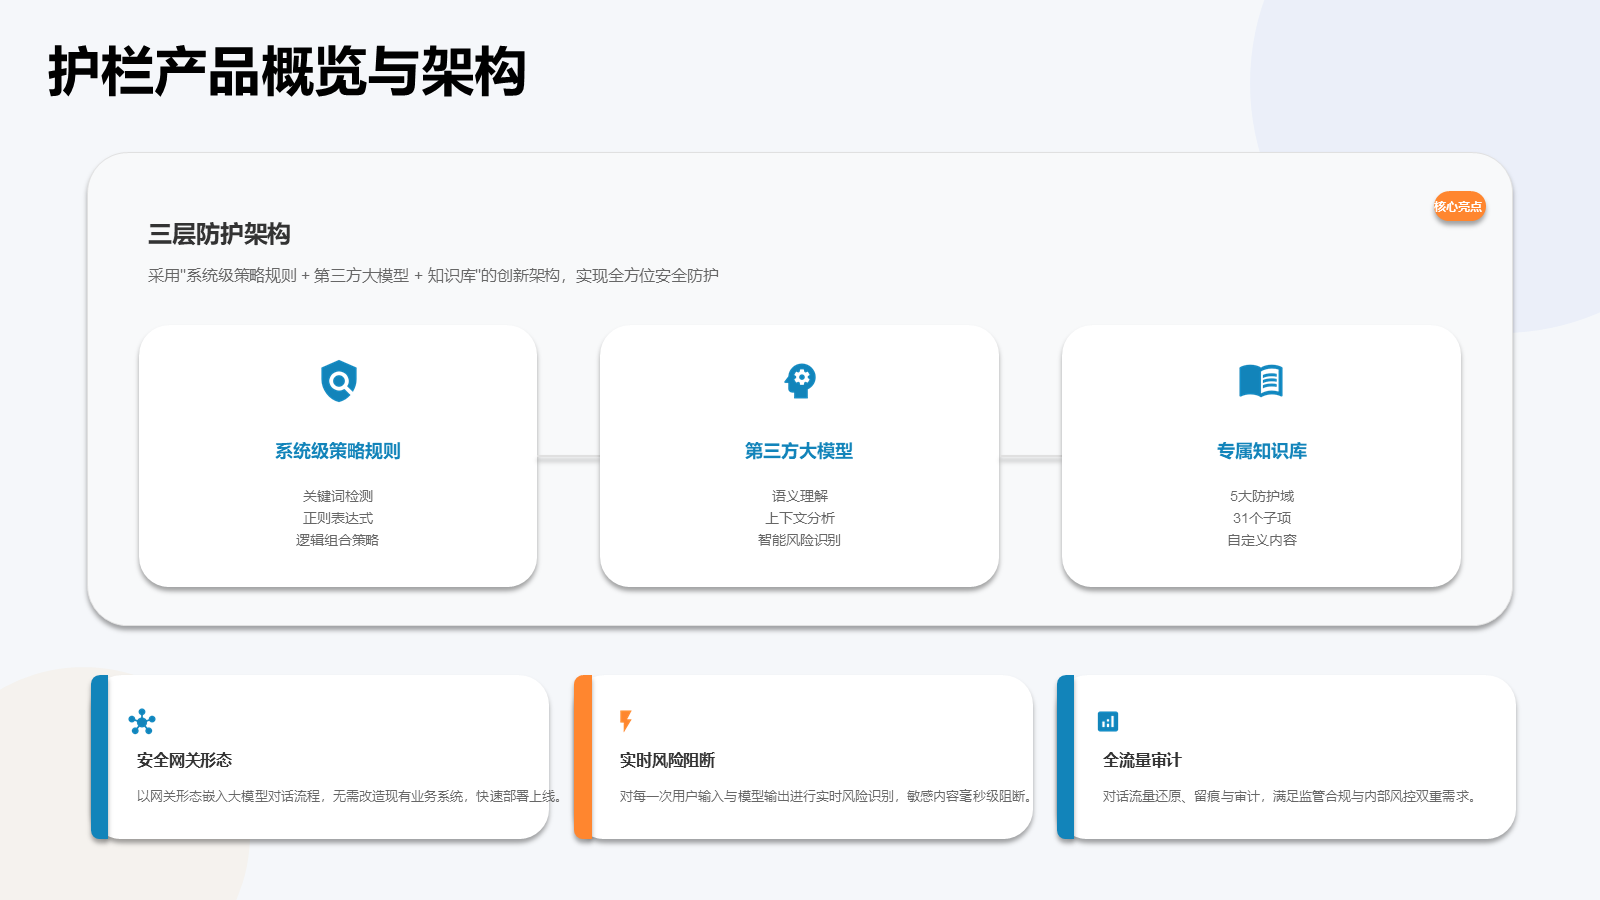
Task: Select the text 5大防护域
Action: coord(1262,496)
